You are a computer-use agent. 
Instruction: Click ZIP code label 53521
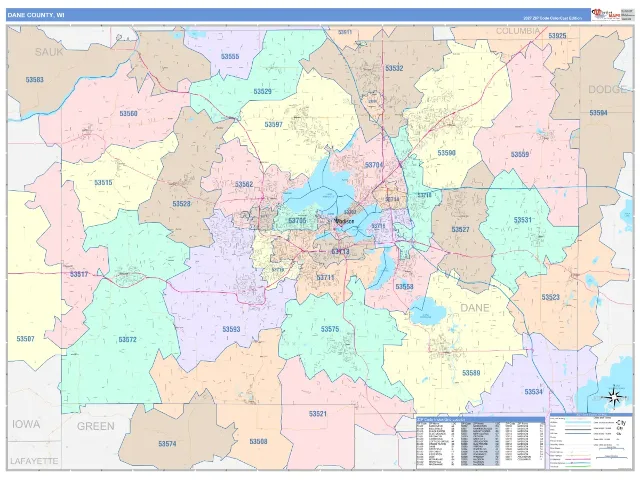click(318, 413)
